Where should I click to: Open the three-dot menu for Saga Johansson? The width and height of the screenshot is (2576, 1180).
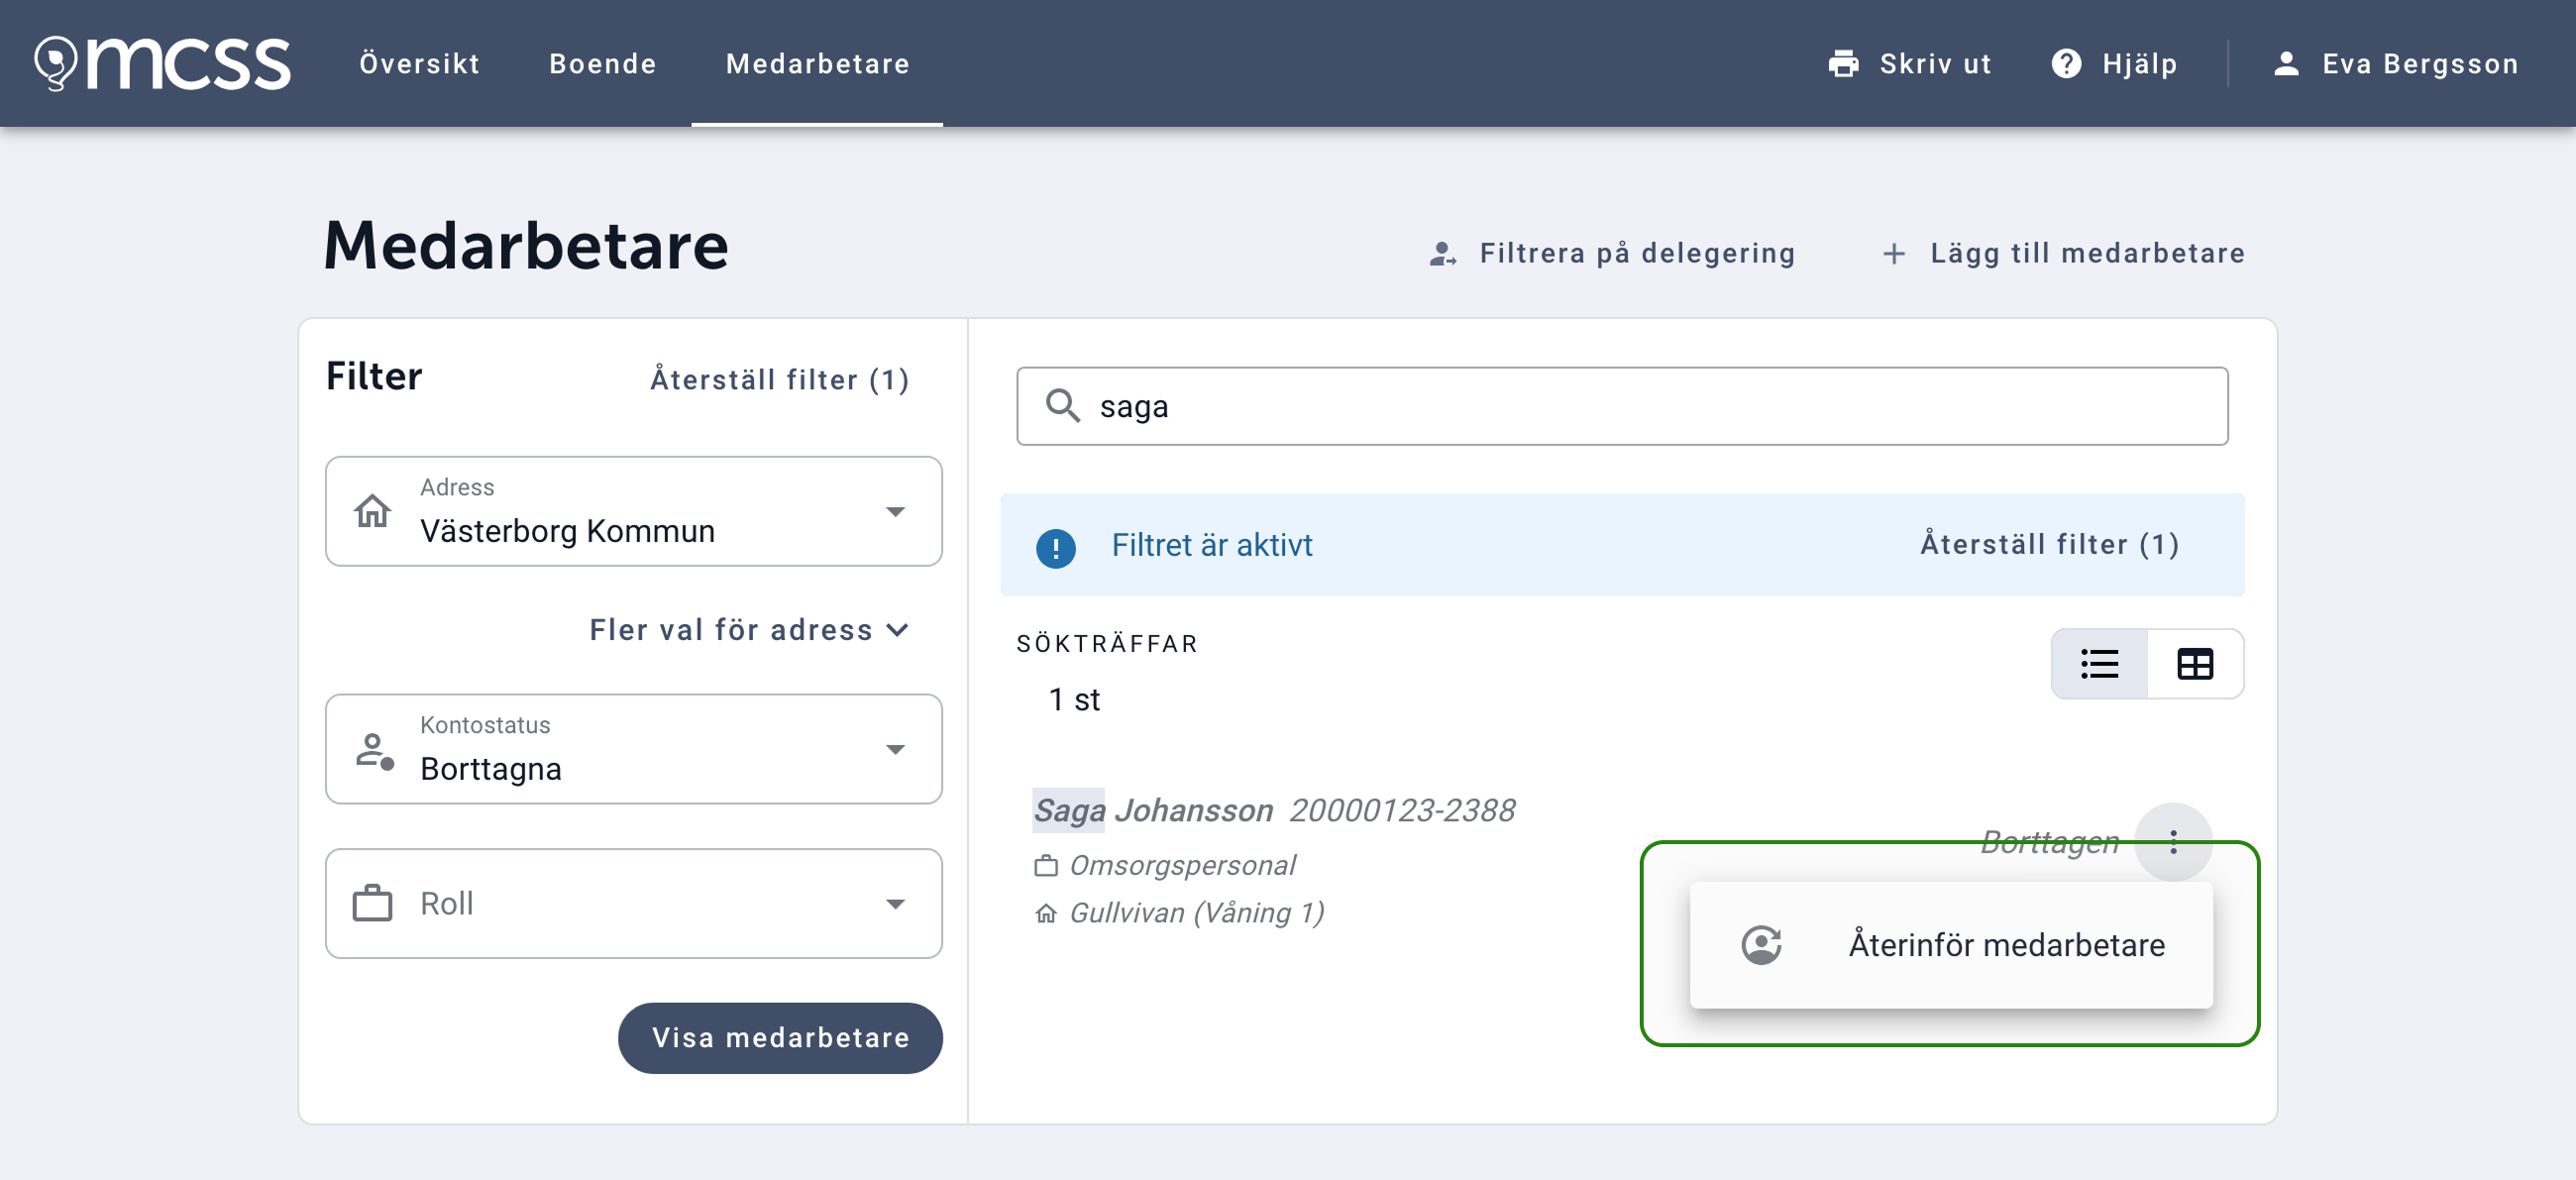pyautogui.click(x=2172, y=842)
